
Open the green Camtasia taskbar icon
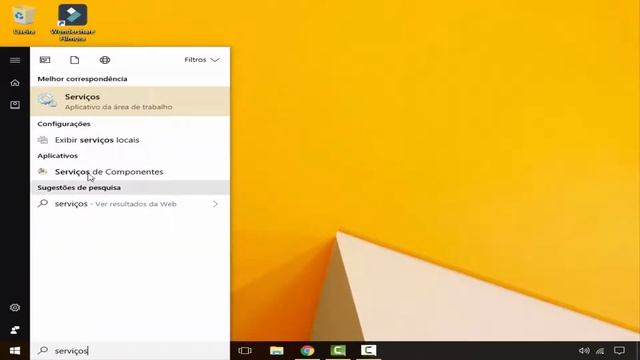click(x=338, y=350)
